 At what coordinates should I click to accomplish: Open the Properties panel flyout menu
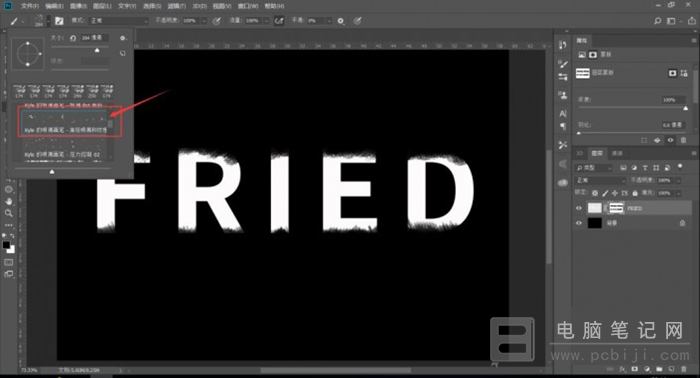click(x=694, y=40)
